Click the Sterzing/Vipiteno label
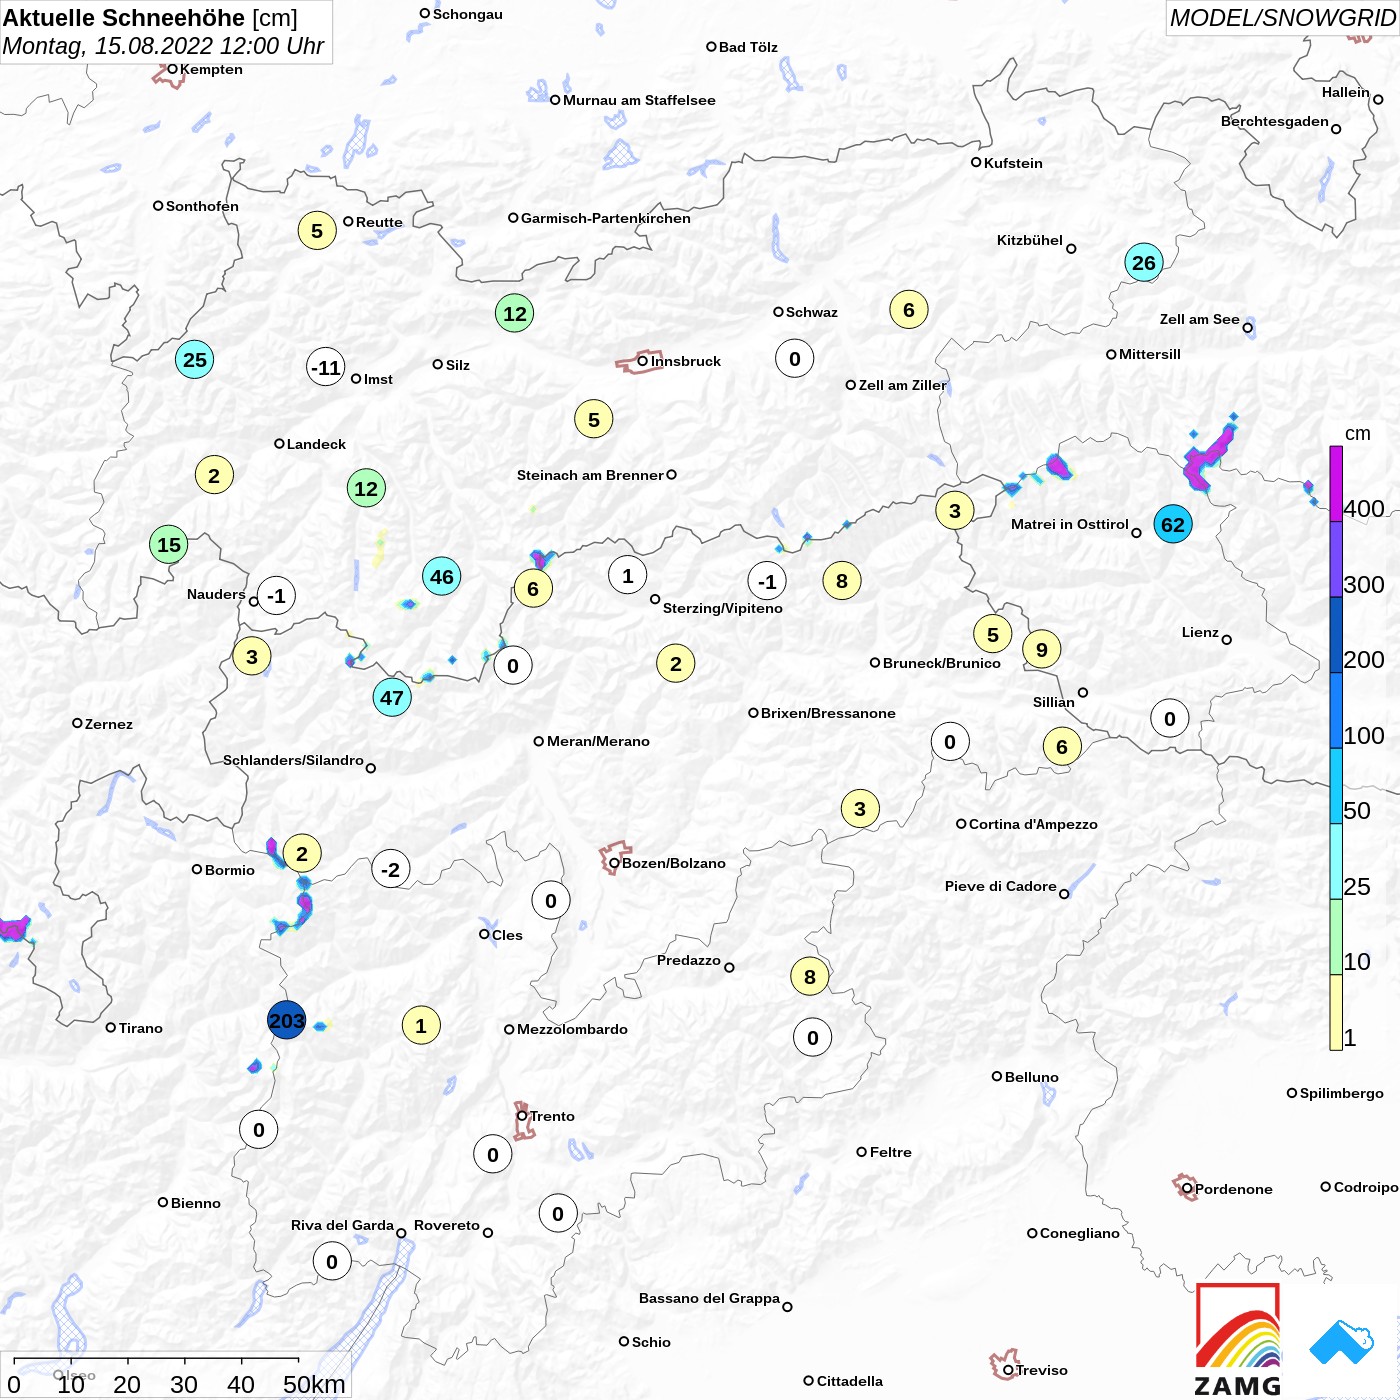Image resolution: width=1400 pixels, height=1400 pixels. coord(723,608)
